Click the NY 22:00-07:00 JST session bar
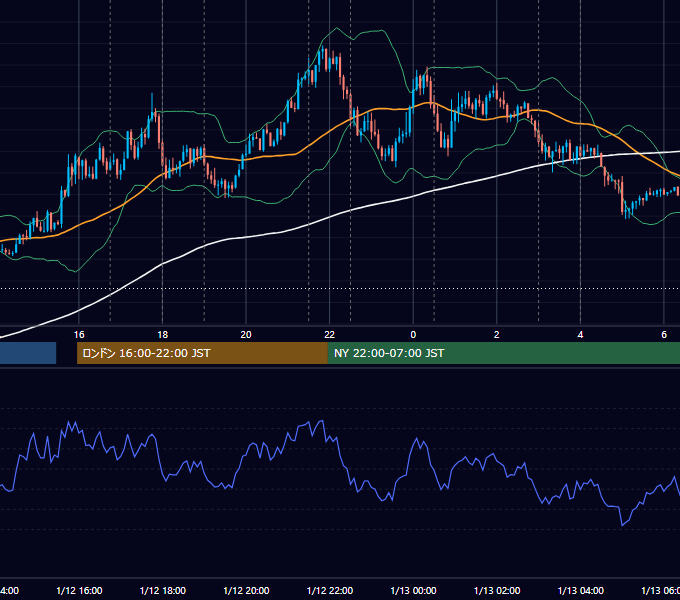This screenshot has width=680, height=600. pyautogui.click(x=503, y=353)
